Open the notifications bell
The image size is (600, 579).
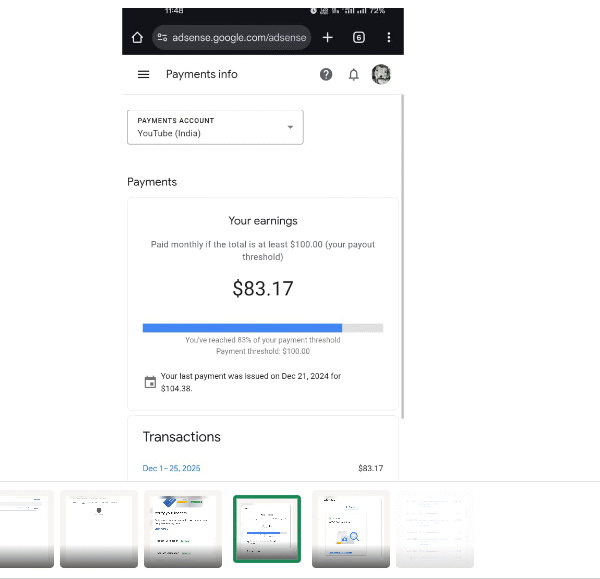point(354,74)
